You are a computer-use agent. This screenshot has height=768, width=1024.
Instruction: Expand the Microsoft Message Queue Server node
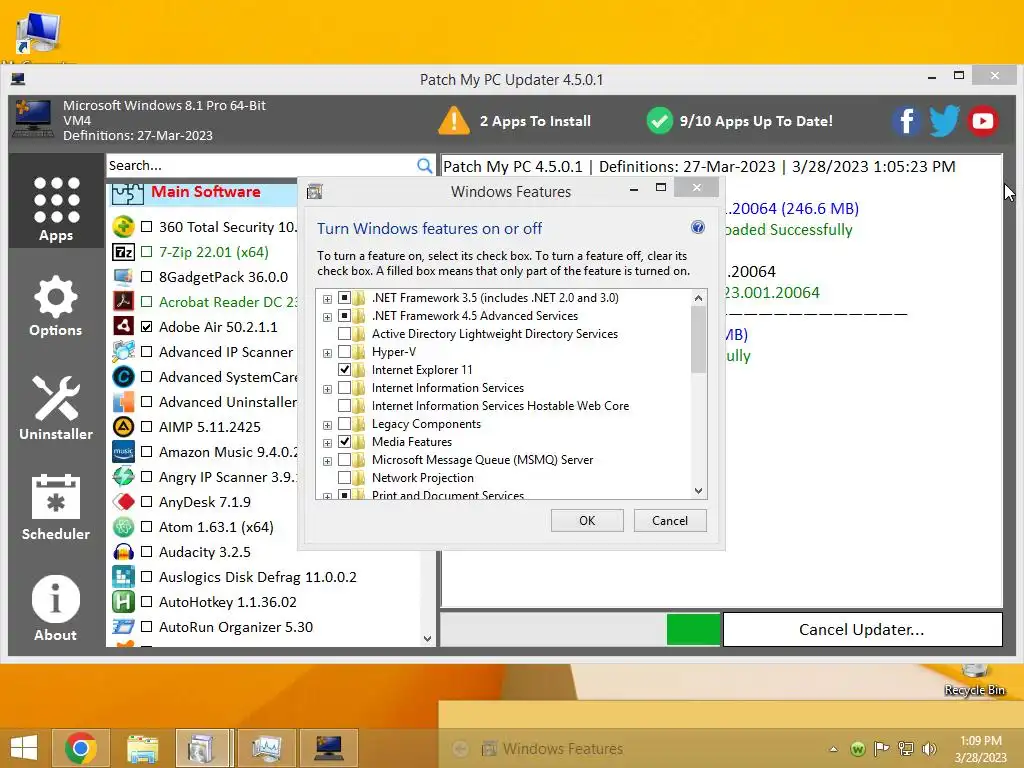(x=327, y=461)
